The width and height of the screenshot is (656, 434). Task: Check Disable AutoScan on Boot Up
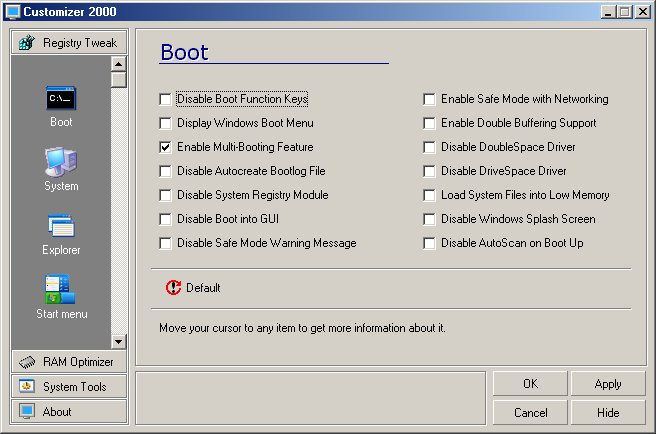[429, 243]
